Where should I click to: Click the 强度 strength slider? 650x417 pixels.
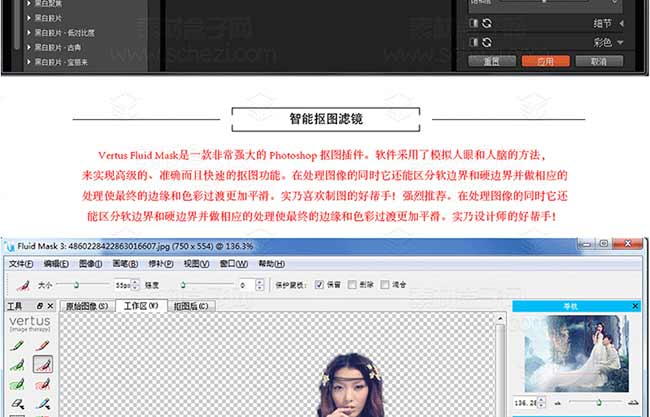[x=207, y=284]
